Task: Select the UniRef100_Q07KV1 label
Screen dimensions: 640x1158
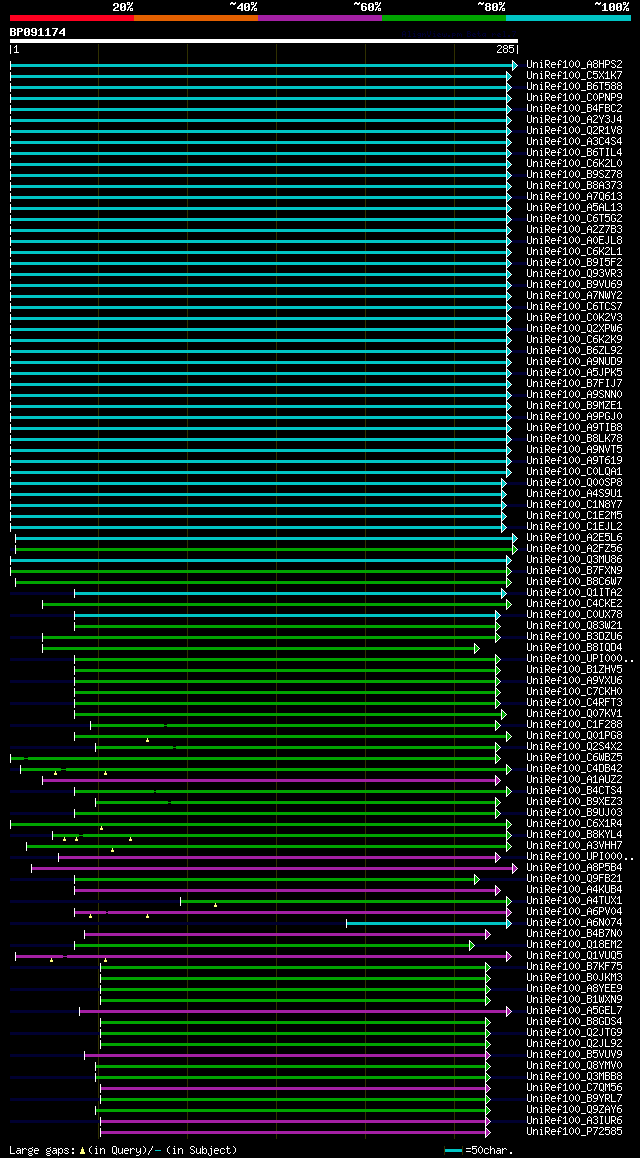Action: pos(574,713)
